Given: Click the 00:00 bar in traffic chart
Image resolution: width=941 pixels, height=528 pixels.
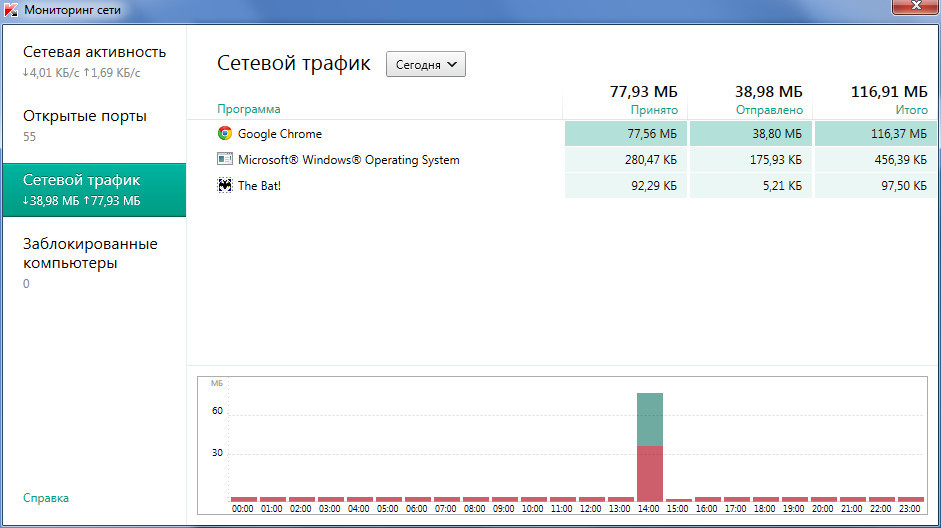Looking at the screenshot, I should click(x=243, y=498).
